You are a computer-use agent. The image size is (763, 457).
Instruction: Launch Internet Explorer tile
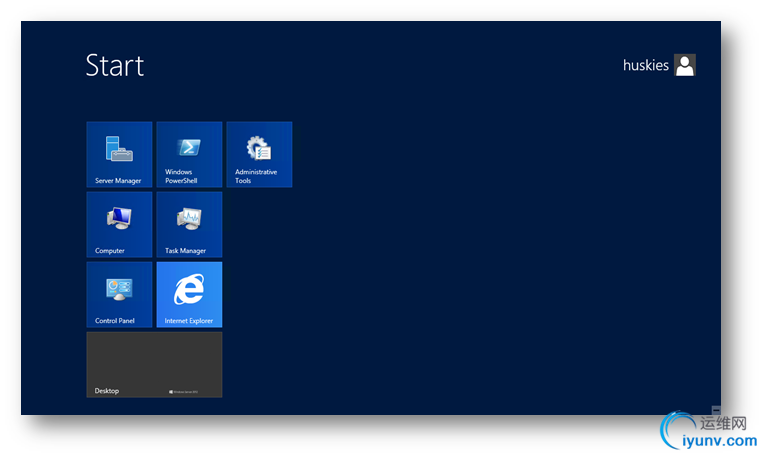(189, 294)
